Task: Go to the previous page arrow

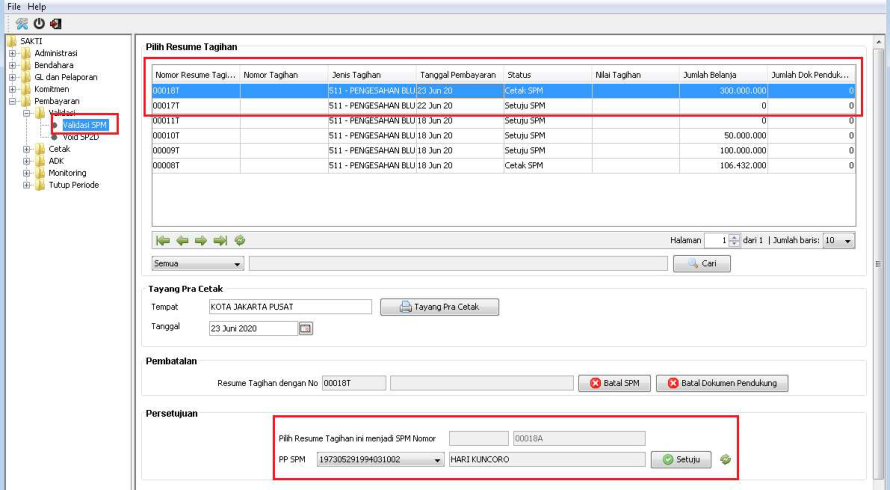Action: [182, 240]
